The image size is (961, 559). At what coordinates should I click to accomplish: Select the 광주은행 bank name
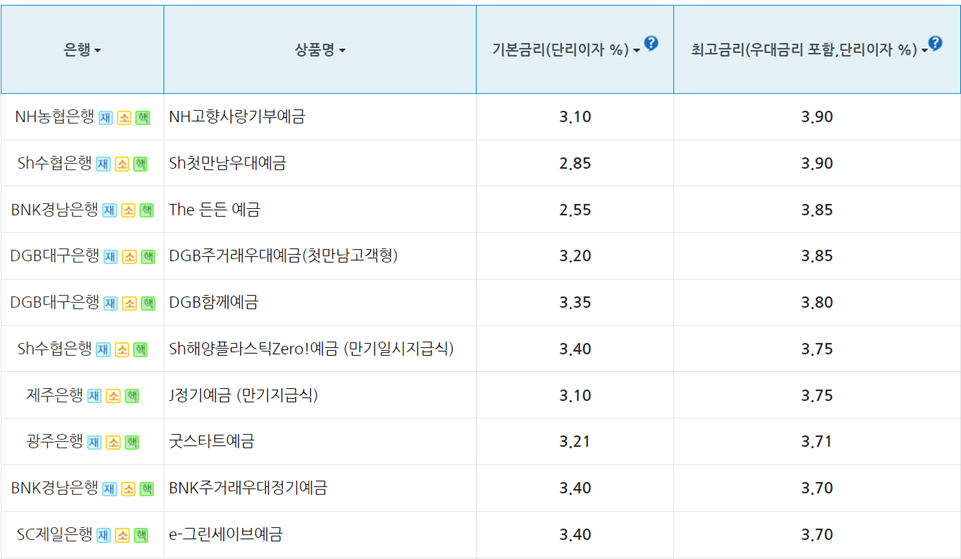tap(55, 441)
